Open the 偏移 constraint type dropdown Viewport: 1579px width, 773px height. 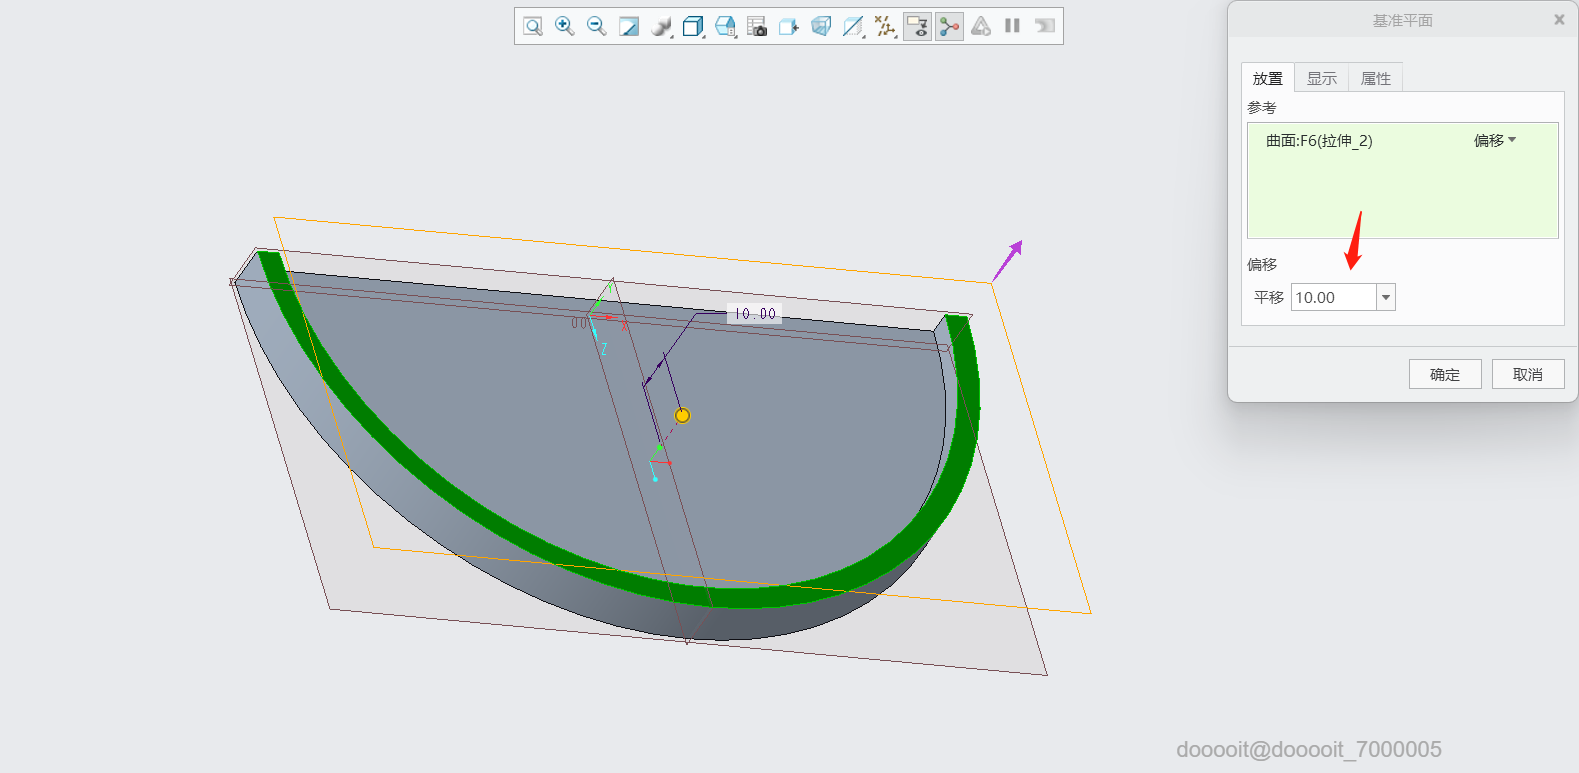click(1494, 141)
